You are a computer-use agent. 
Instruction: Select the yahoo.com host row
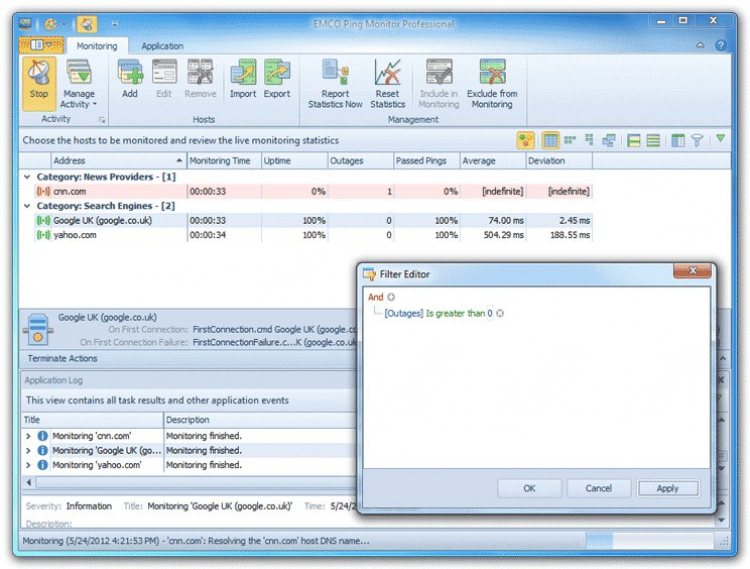313,235
